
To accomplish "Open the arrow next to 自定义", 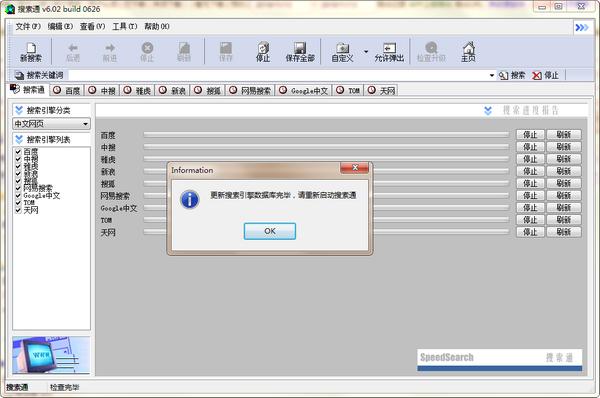I will [366, 51].
